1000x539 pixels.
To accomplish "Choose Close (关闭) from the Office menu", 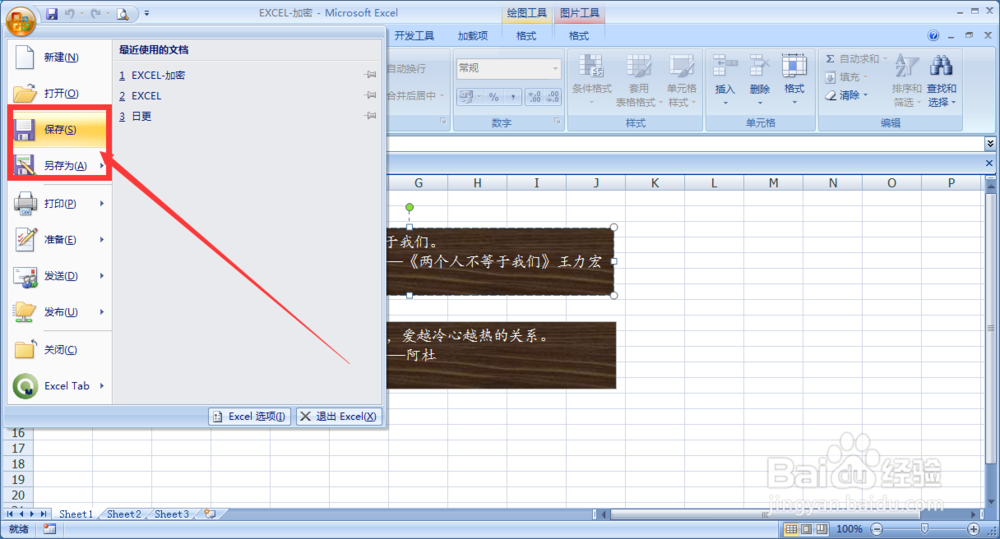I will point(61,350).
